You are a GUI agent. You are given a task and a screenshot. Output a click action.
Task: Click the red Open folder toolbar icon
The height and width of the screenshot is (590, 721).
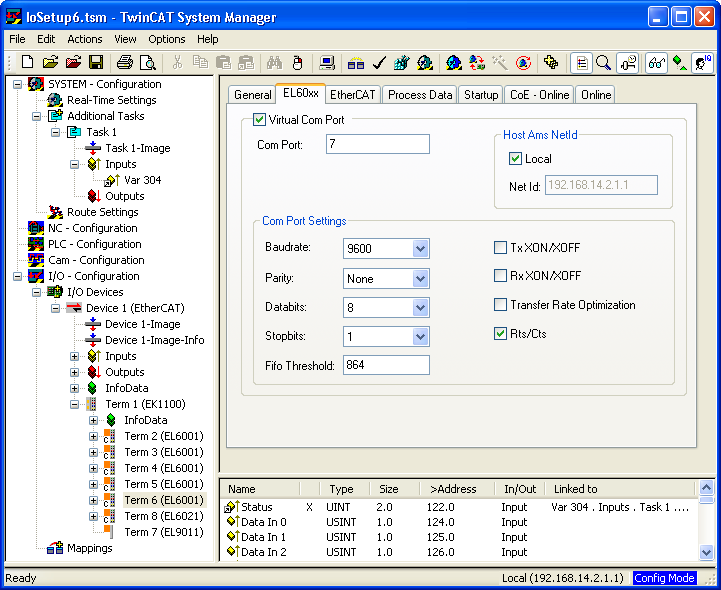click(73, 62)
